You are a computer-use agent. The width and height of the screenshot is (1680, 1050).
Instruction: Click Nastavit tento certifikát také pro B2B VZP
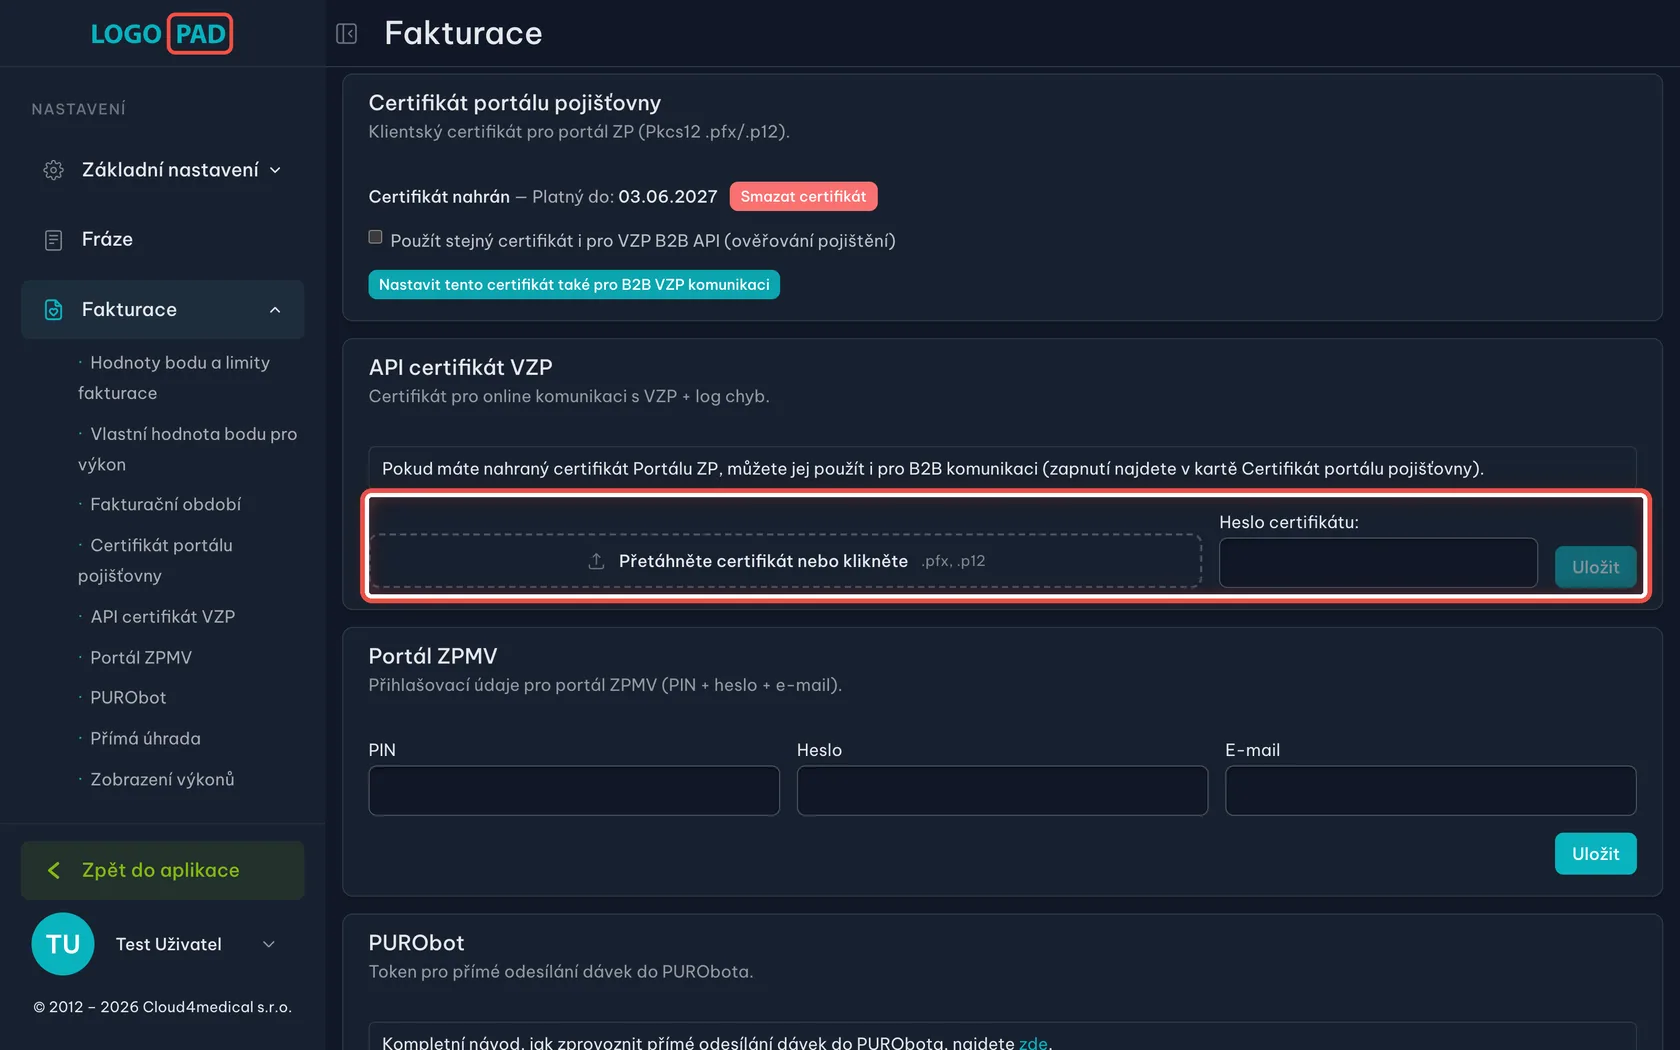click(x=574, y=285)
